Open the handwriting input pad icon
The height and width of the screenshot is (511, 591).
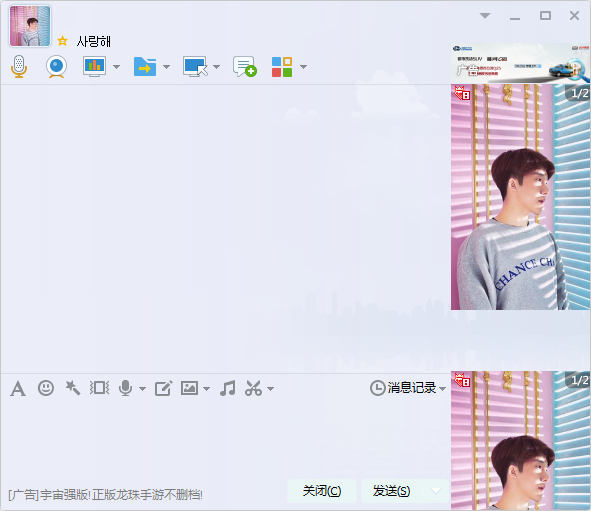[x=164, y=388]
